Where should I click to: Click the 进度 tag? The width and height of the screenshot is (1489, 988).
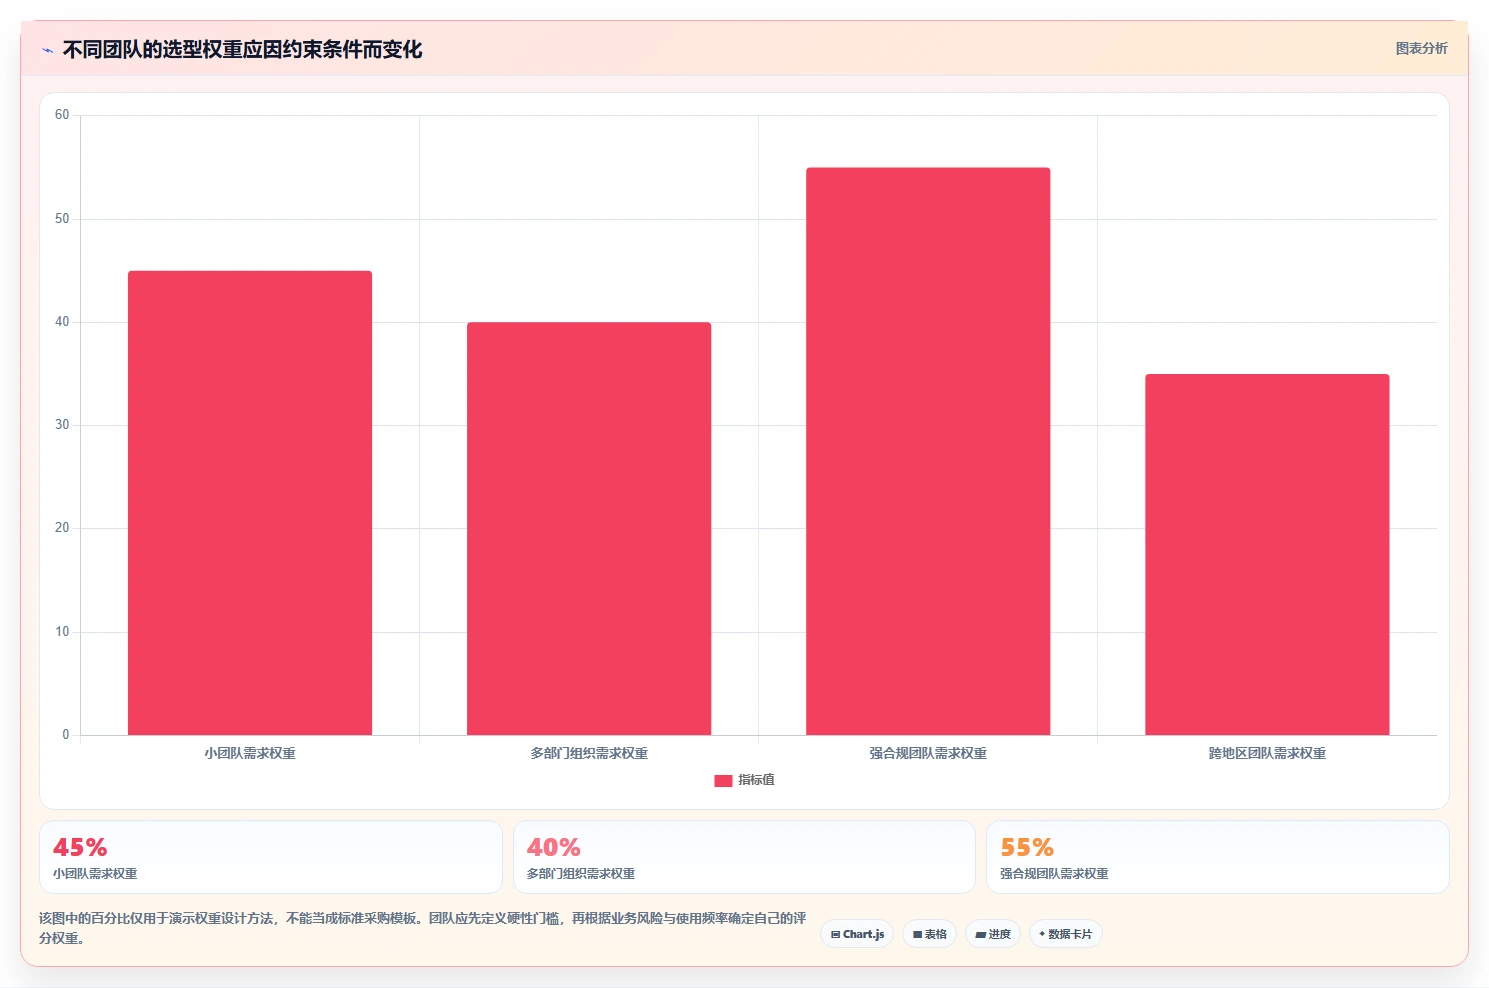tap(992, 934)
